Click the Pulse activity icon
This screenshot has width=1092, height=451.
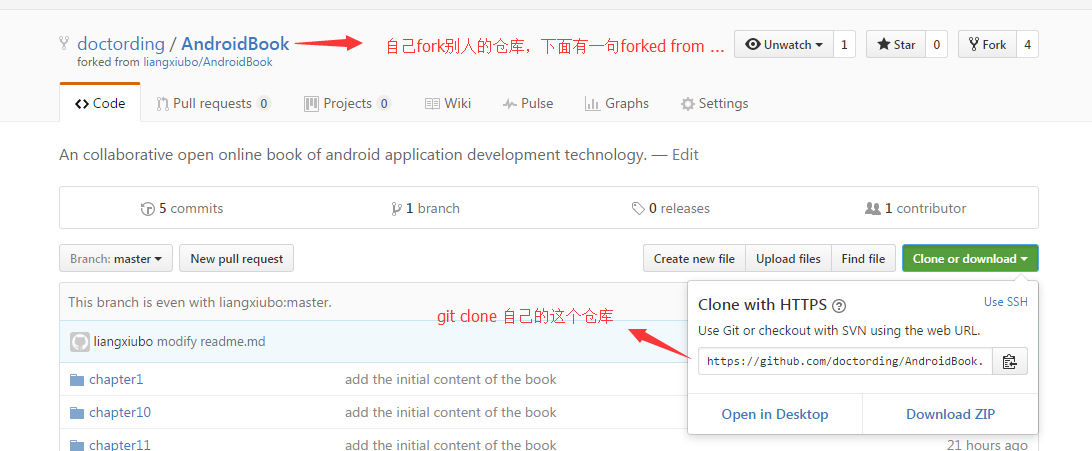pos(510,104)
